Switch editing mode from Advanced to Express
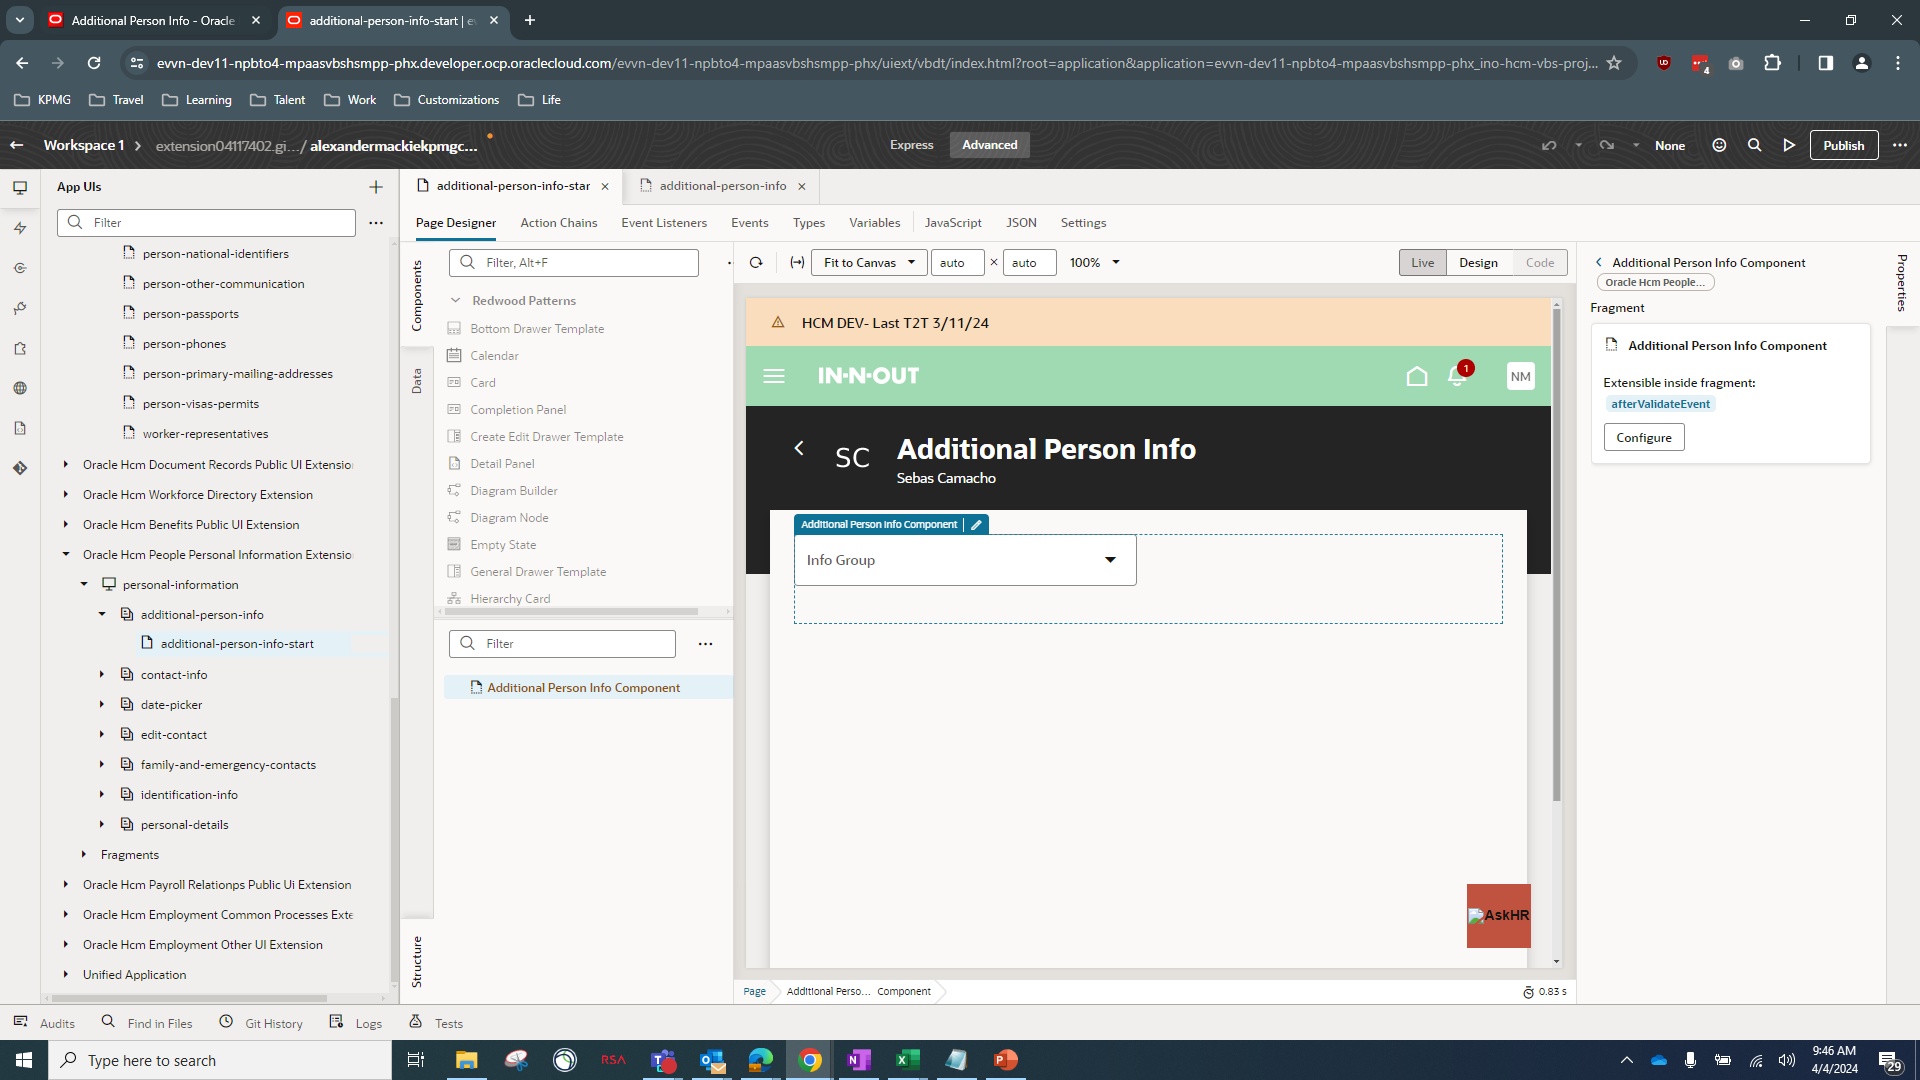Image resolution: width=1920 pixels, height=1080 pixels. pyautogui.click(x=911, y=145)
